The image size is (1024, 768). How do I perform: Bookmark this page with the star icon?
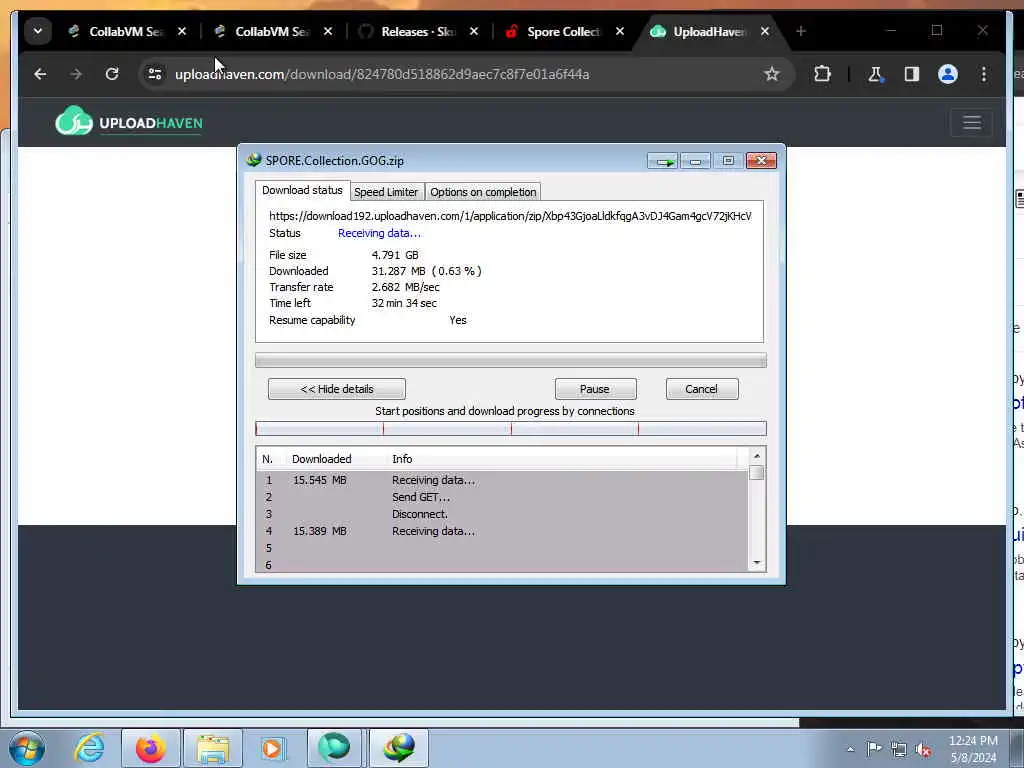(771, 74)
